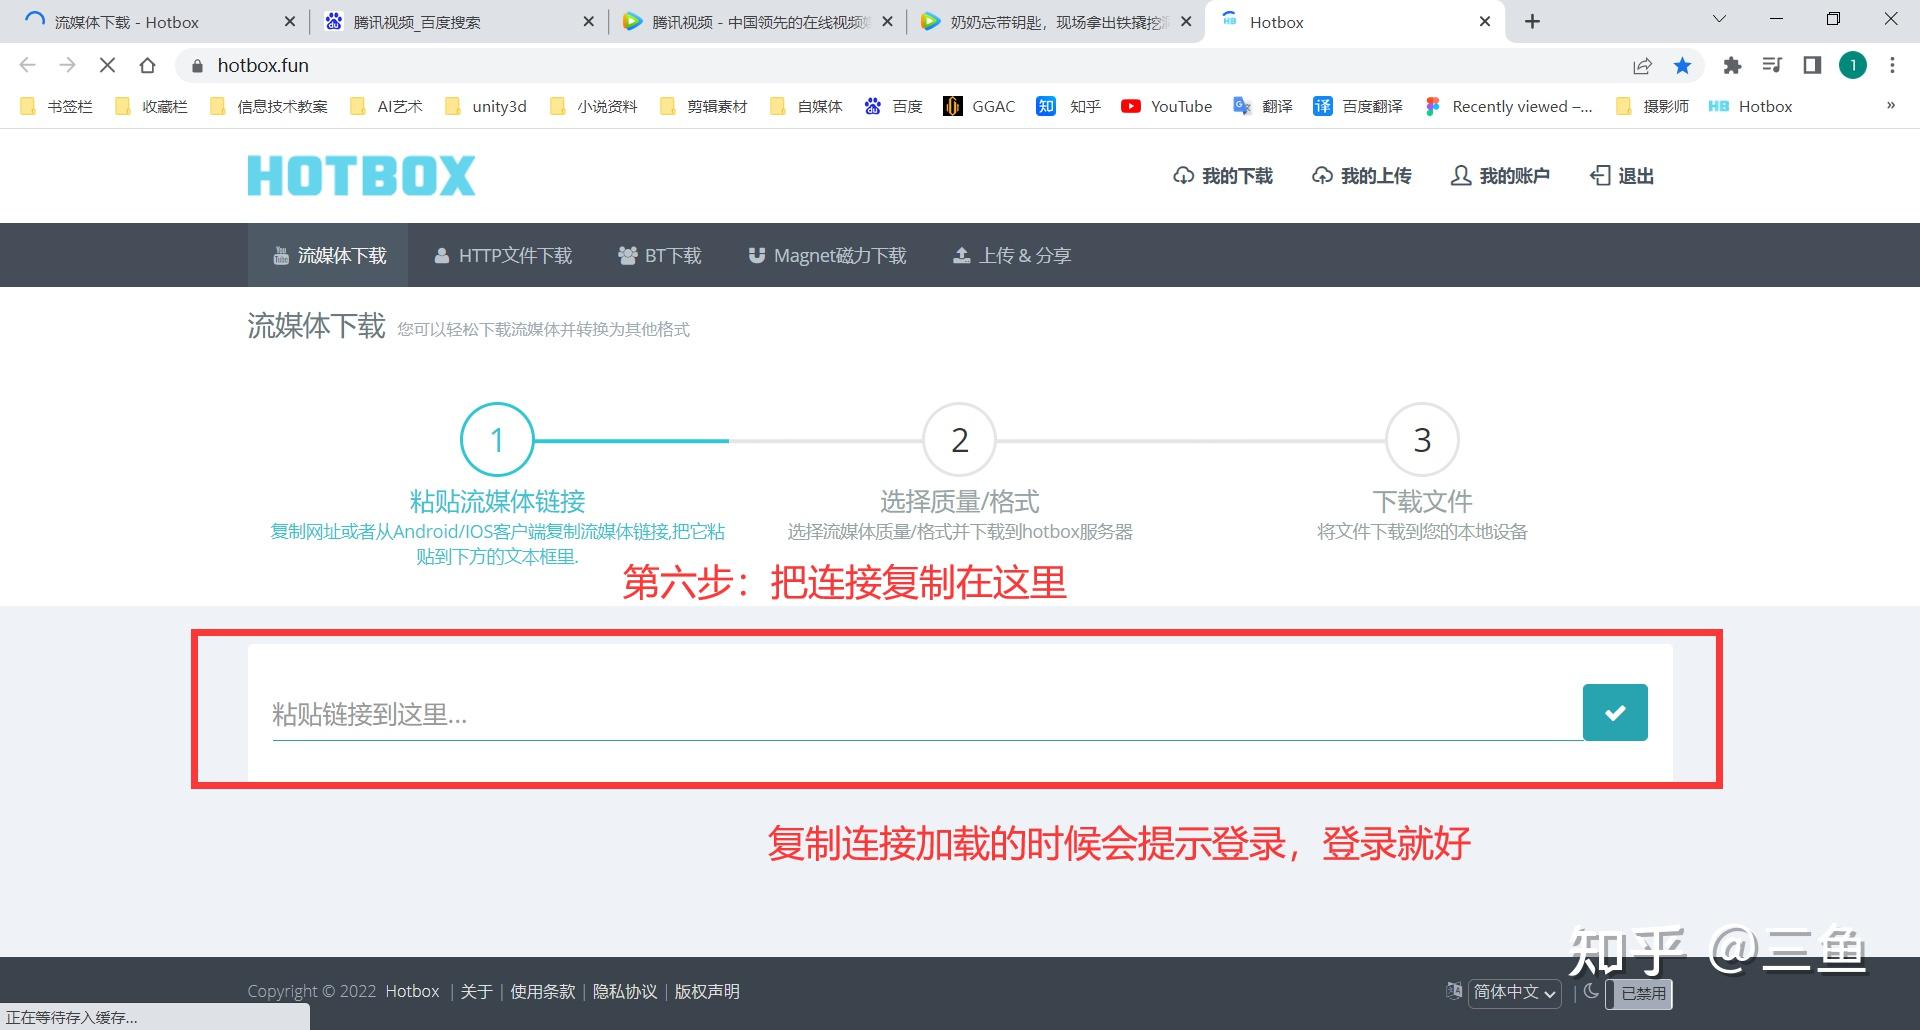The width and height of the screenshot is (1920, 1030).
Task: Go to the Magnet磁力下载 tab
Action: click(x=827, y=255)
